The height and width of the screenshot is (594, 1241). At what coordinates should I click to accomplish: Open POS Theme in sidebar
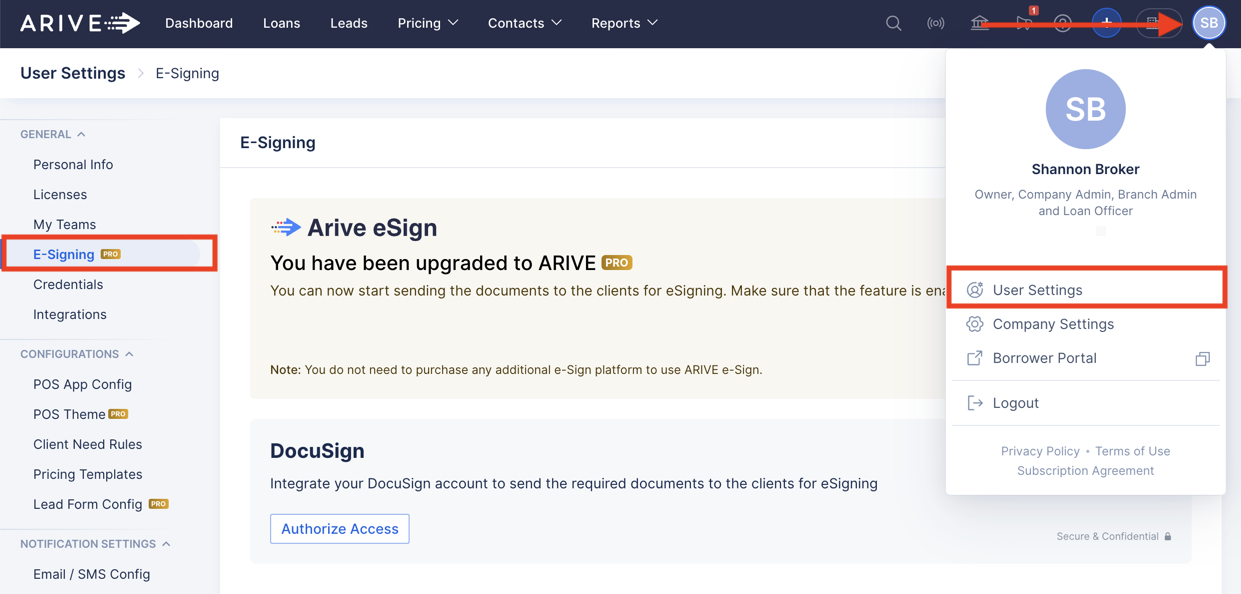point(69,414)
